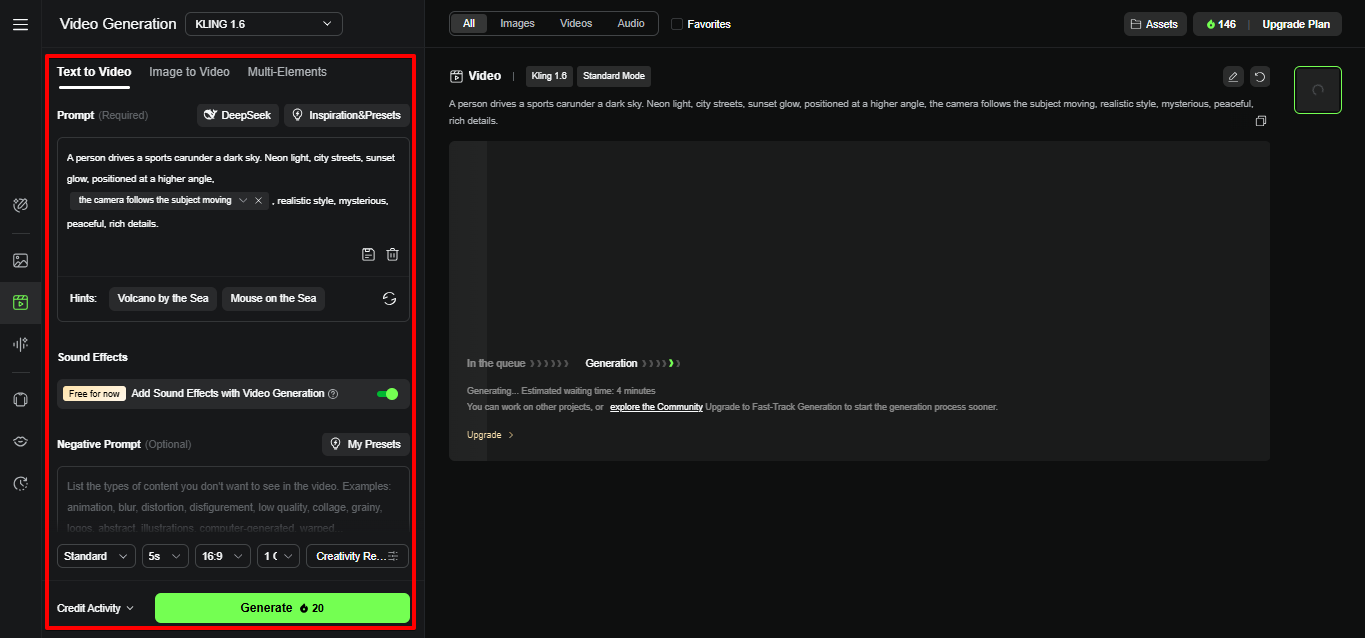Viewport: 1365px width, 638px height.
Task: Click the hamburger menu icon top left
Action: tap(20, 24)
